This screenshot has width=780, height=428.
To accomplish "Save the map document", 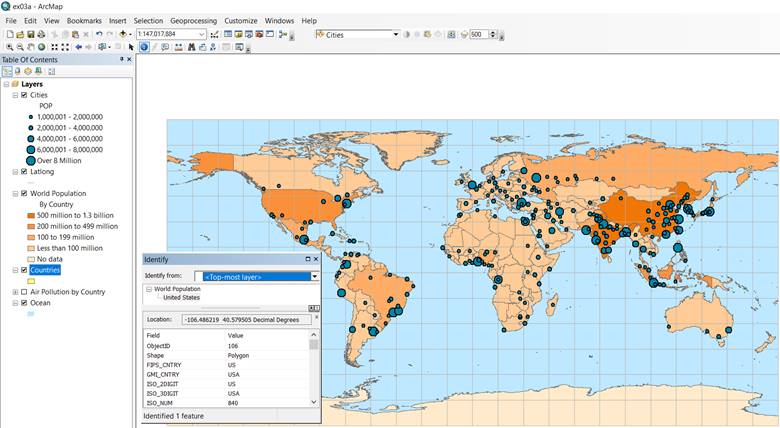I will [x=30, y=34].
